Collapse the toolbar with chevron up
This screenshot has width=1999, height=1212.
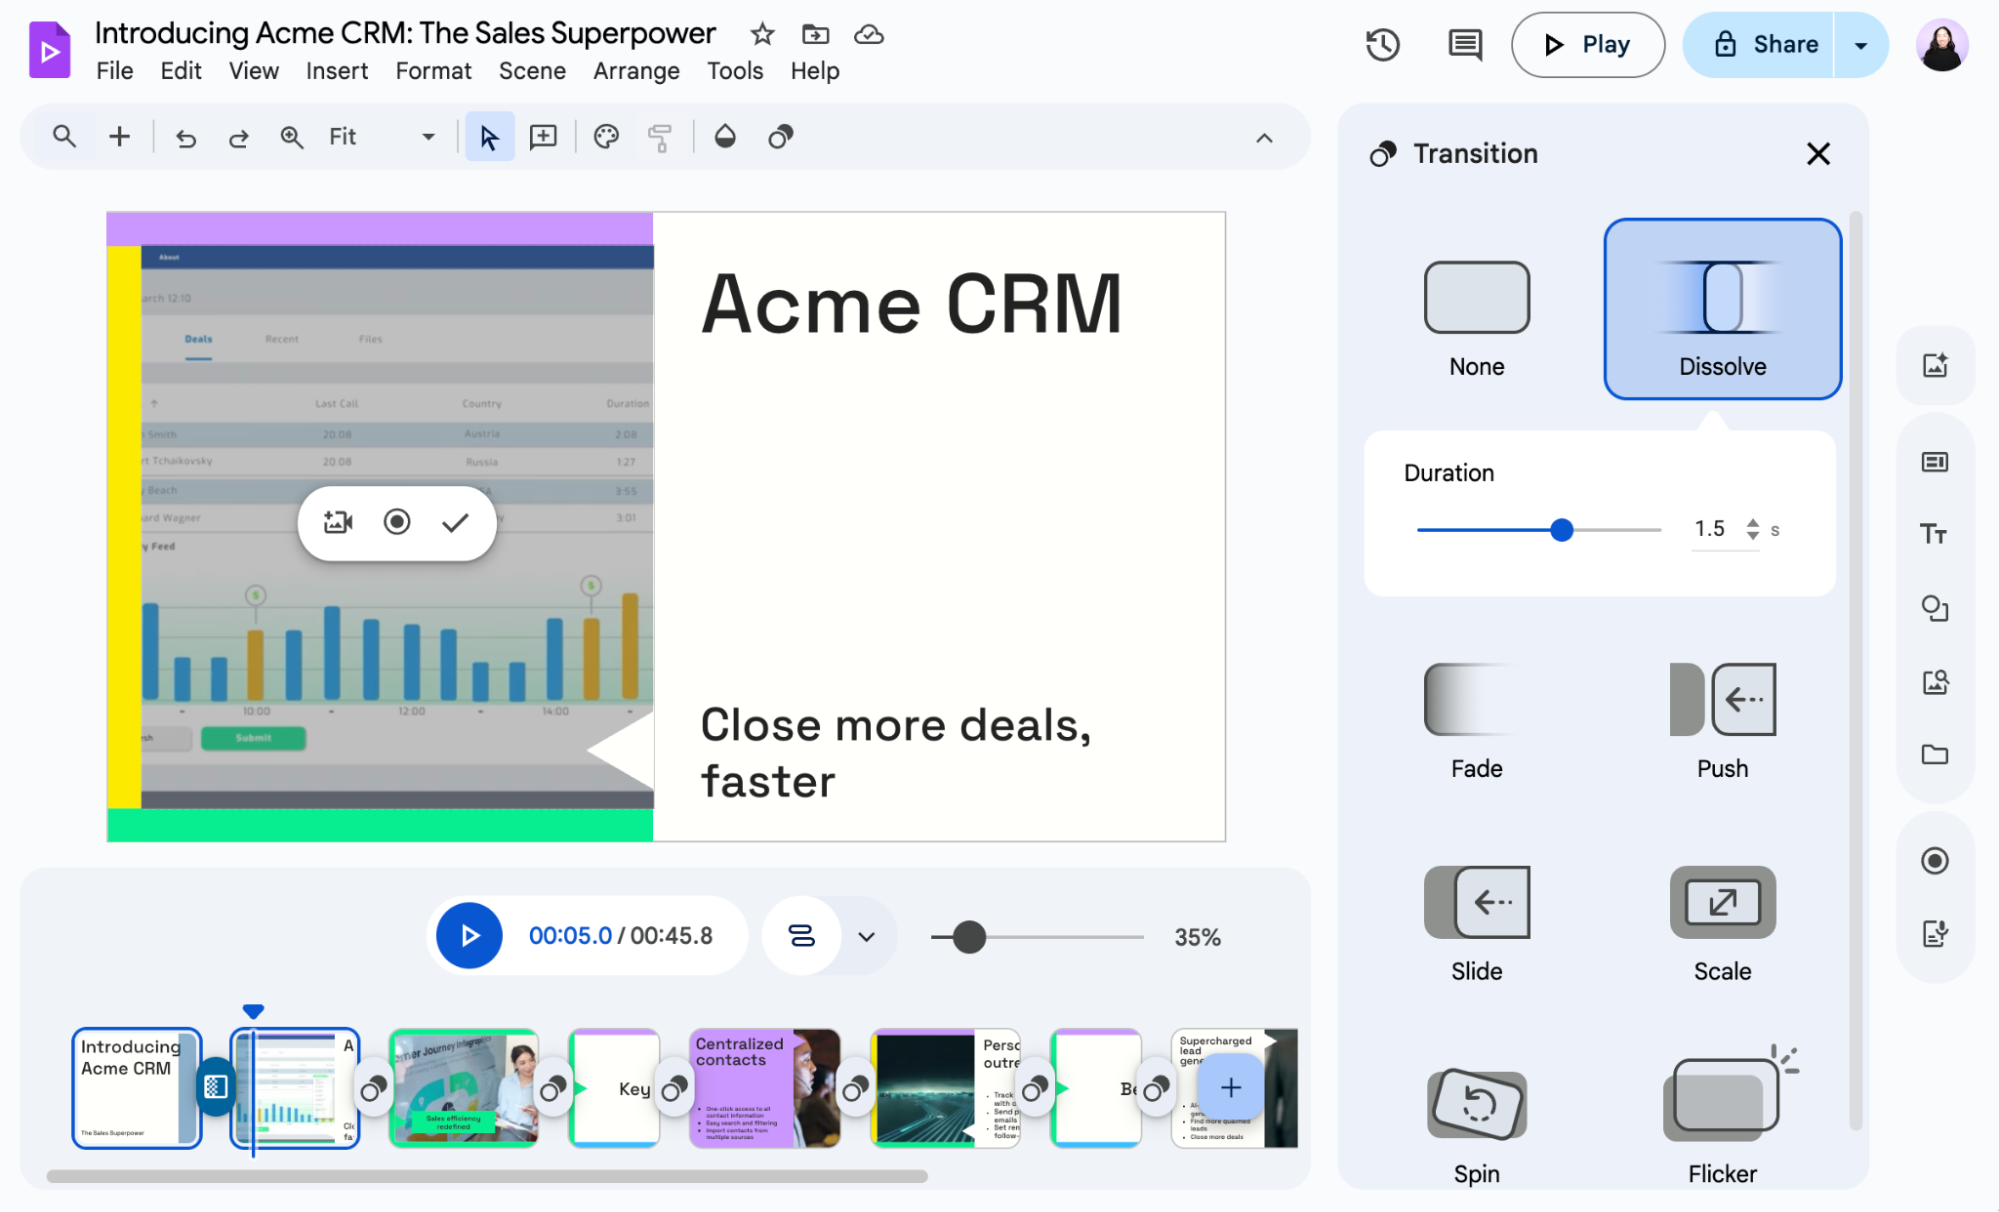[x=1264, y=138]
